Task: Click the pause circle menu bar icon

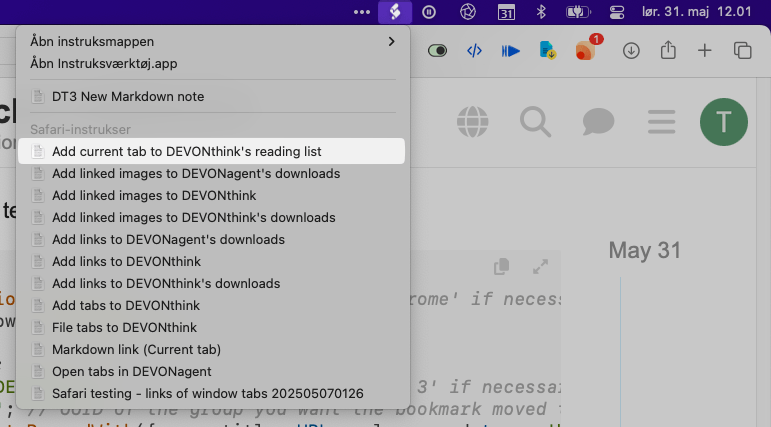Action: tap(429, 12)
